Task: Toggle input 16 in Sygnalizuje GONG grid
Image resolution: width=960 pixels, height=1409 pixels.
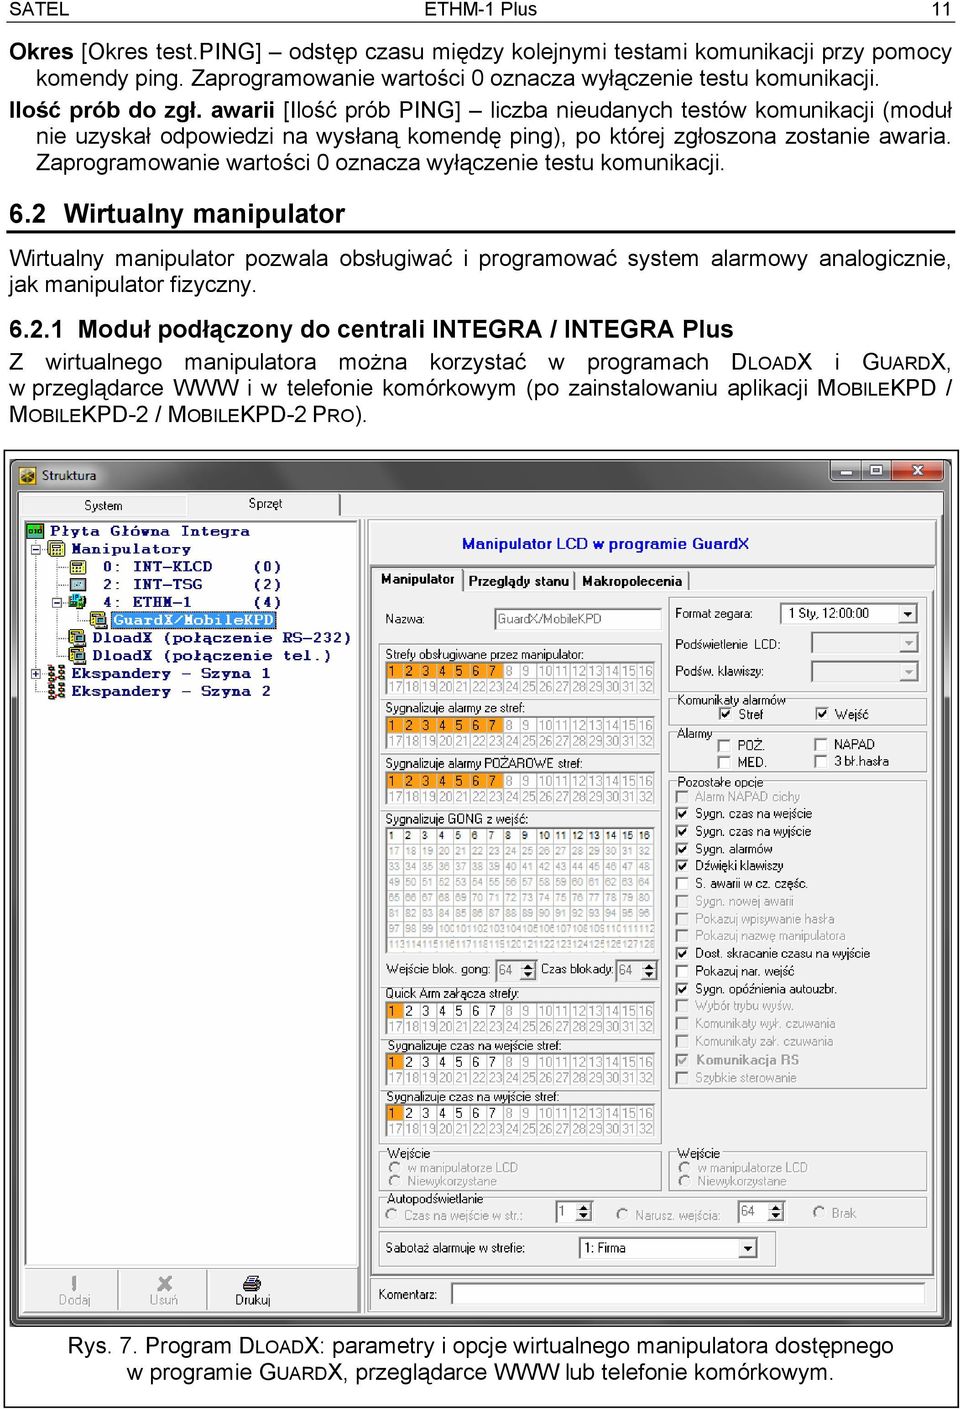Action: (x=645, y=835)
